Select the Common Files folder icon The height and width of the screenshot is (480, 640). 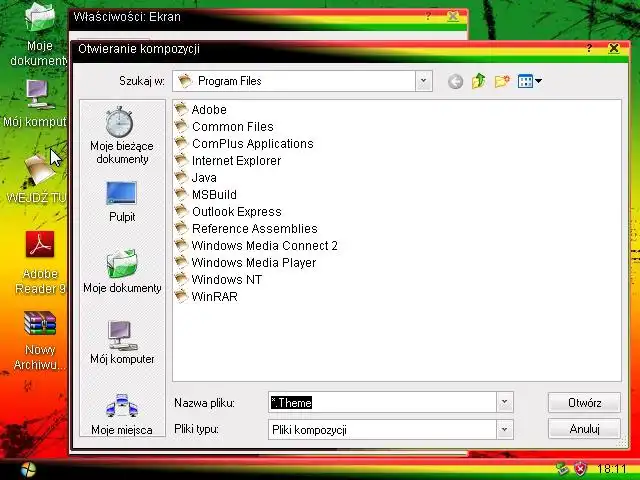[x=181, y=126]
